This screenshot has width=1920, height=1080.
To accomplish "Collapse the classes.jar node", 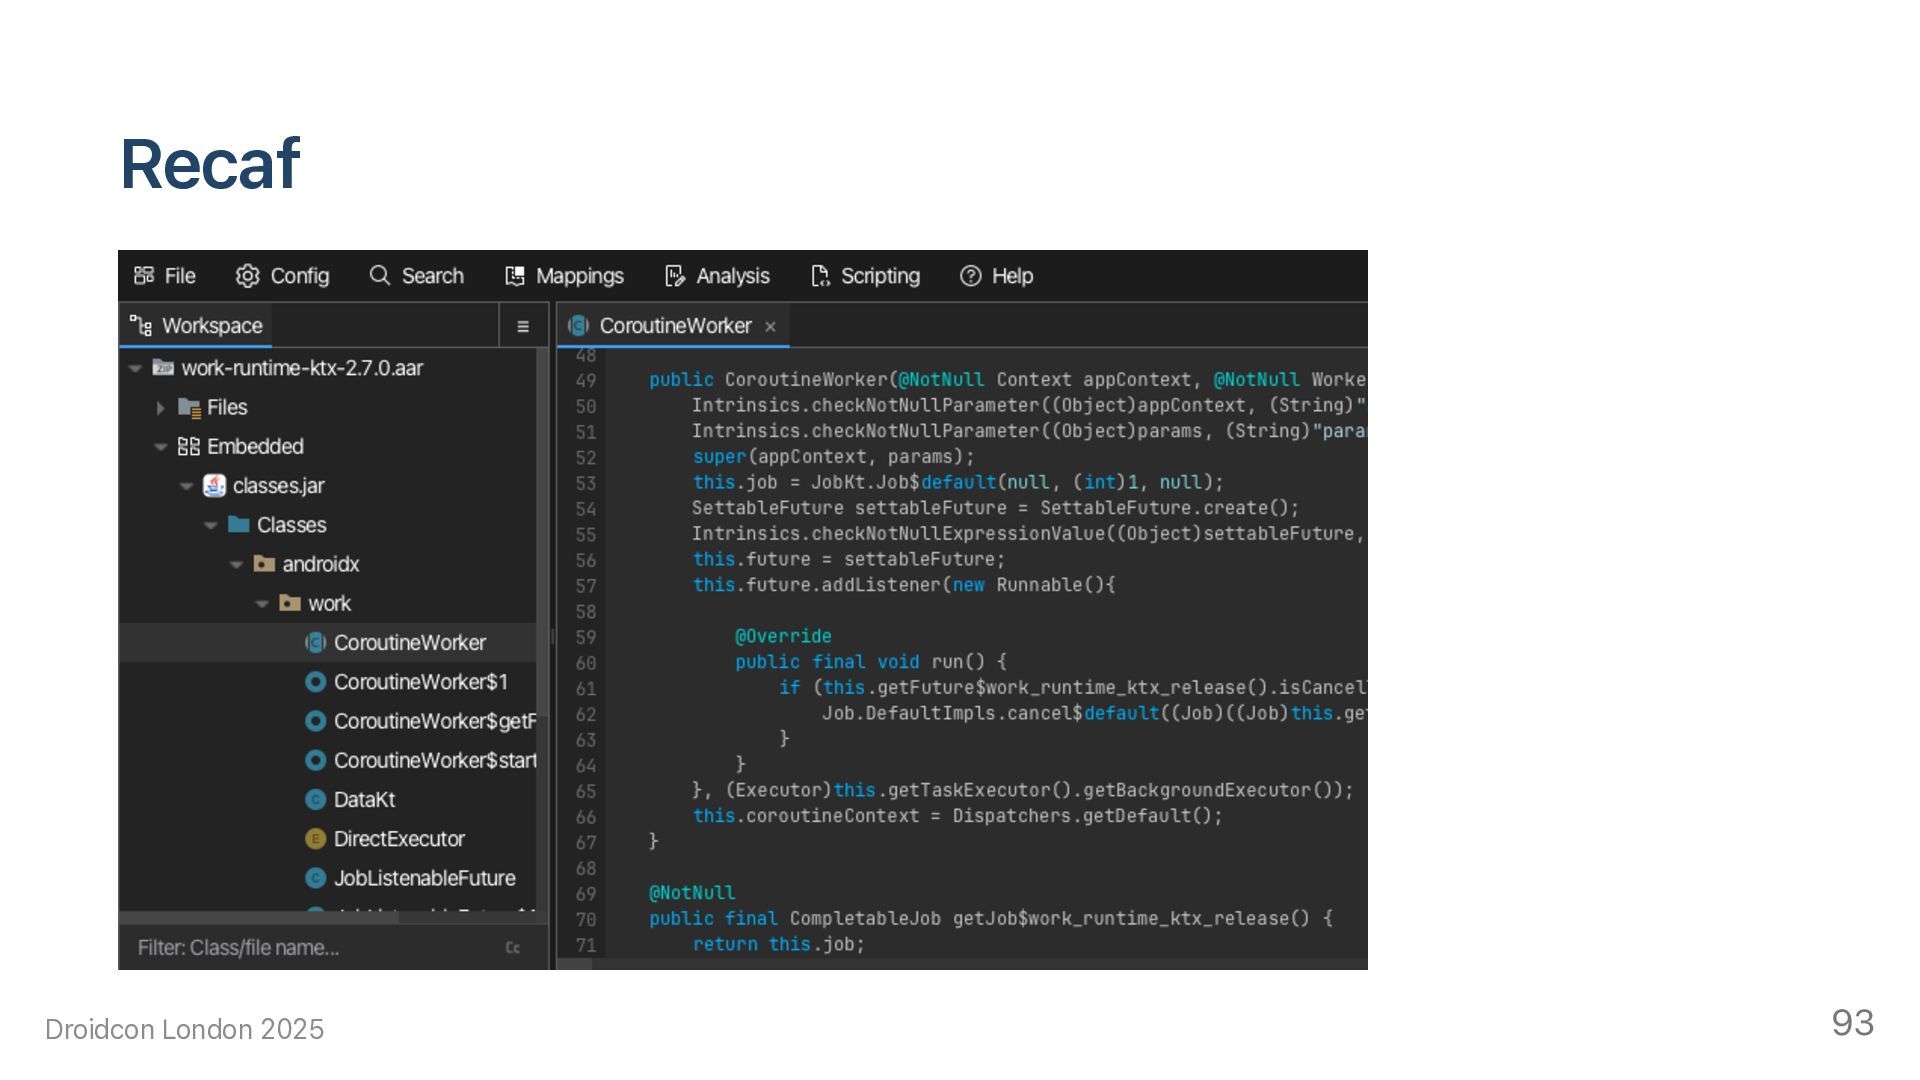I will coord(186,486).
